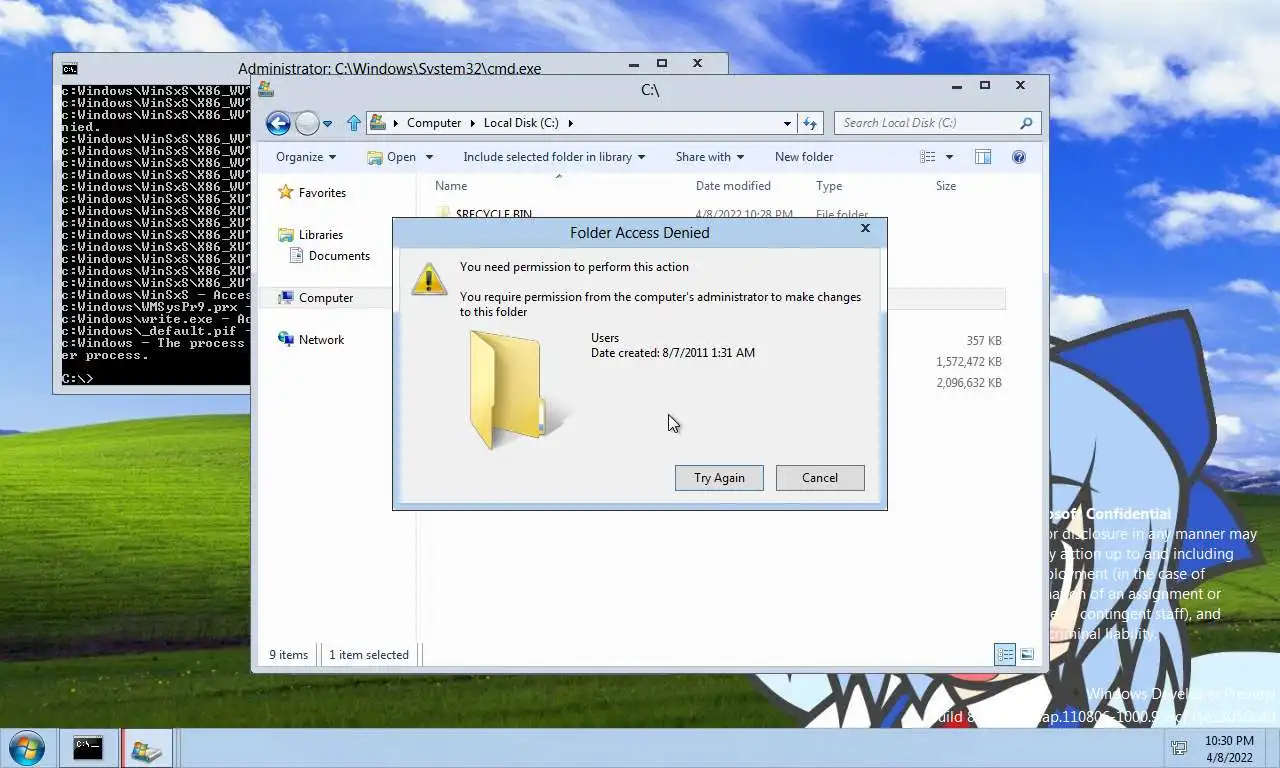Click the Date created text in dialog

673,353
